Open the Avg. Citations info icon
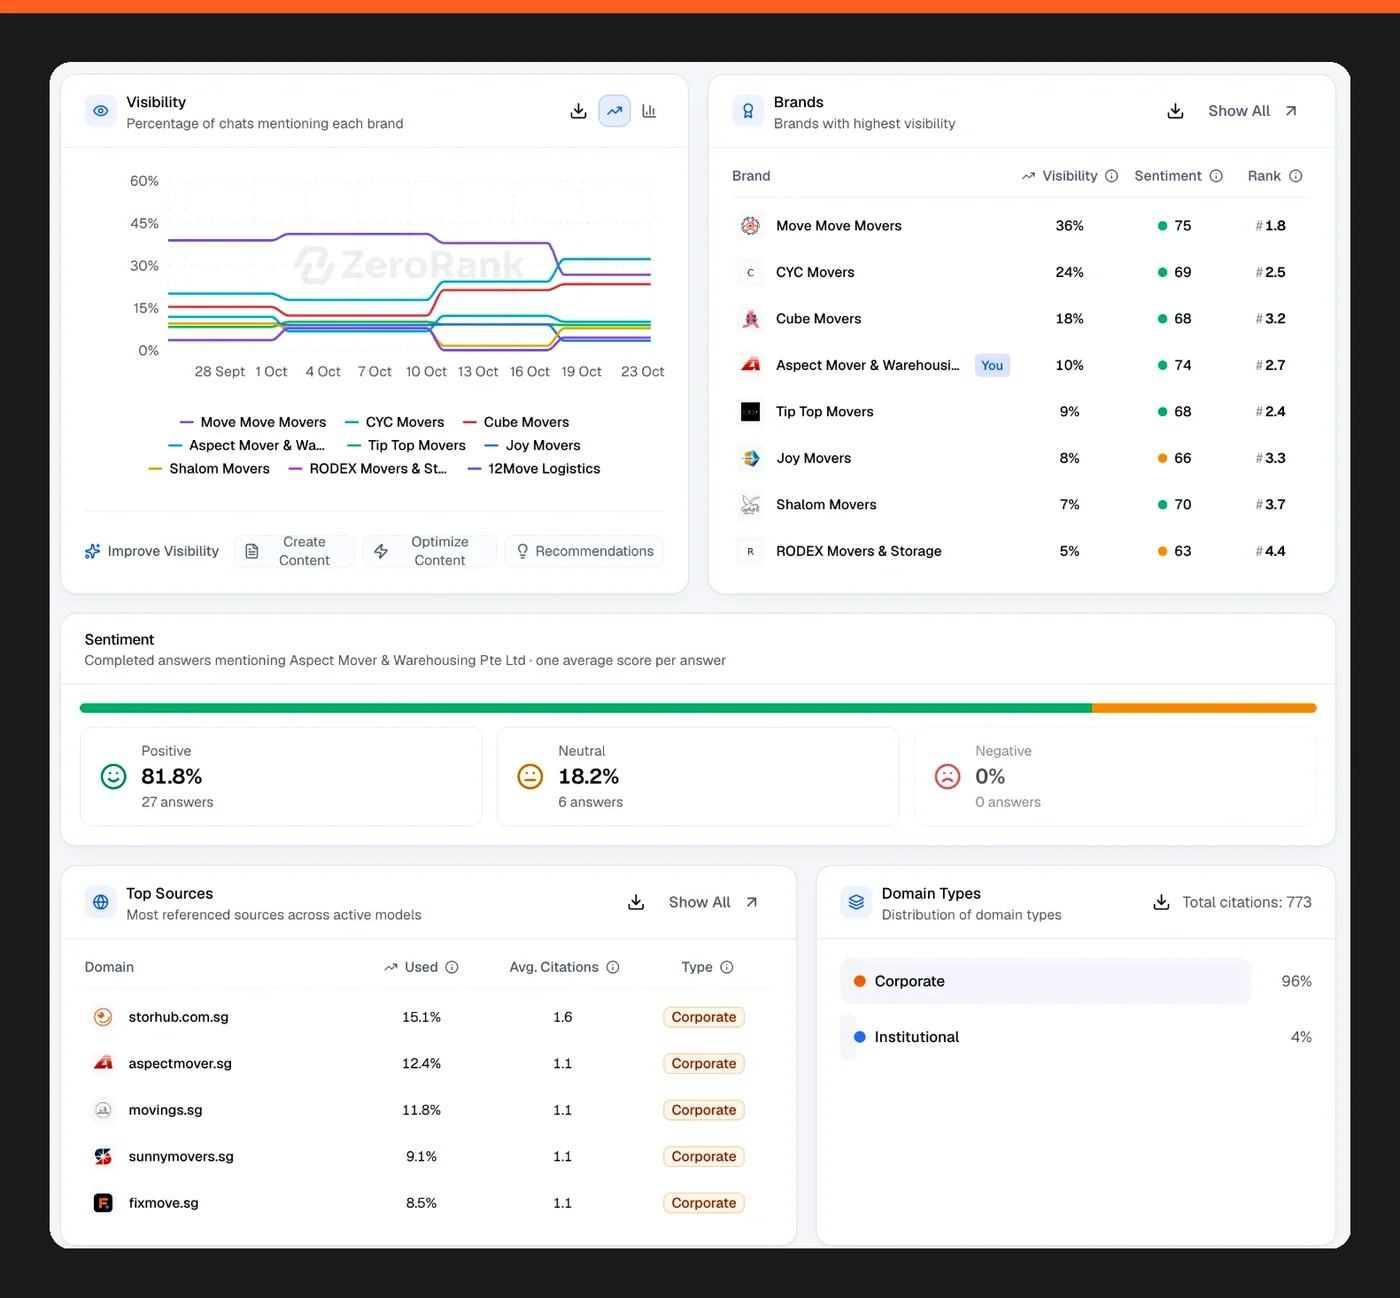The image size is (1400, 1298). click(x=613, y=967)
